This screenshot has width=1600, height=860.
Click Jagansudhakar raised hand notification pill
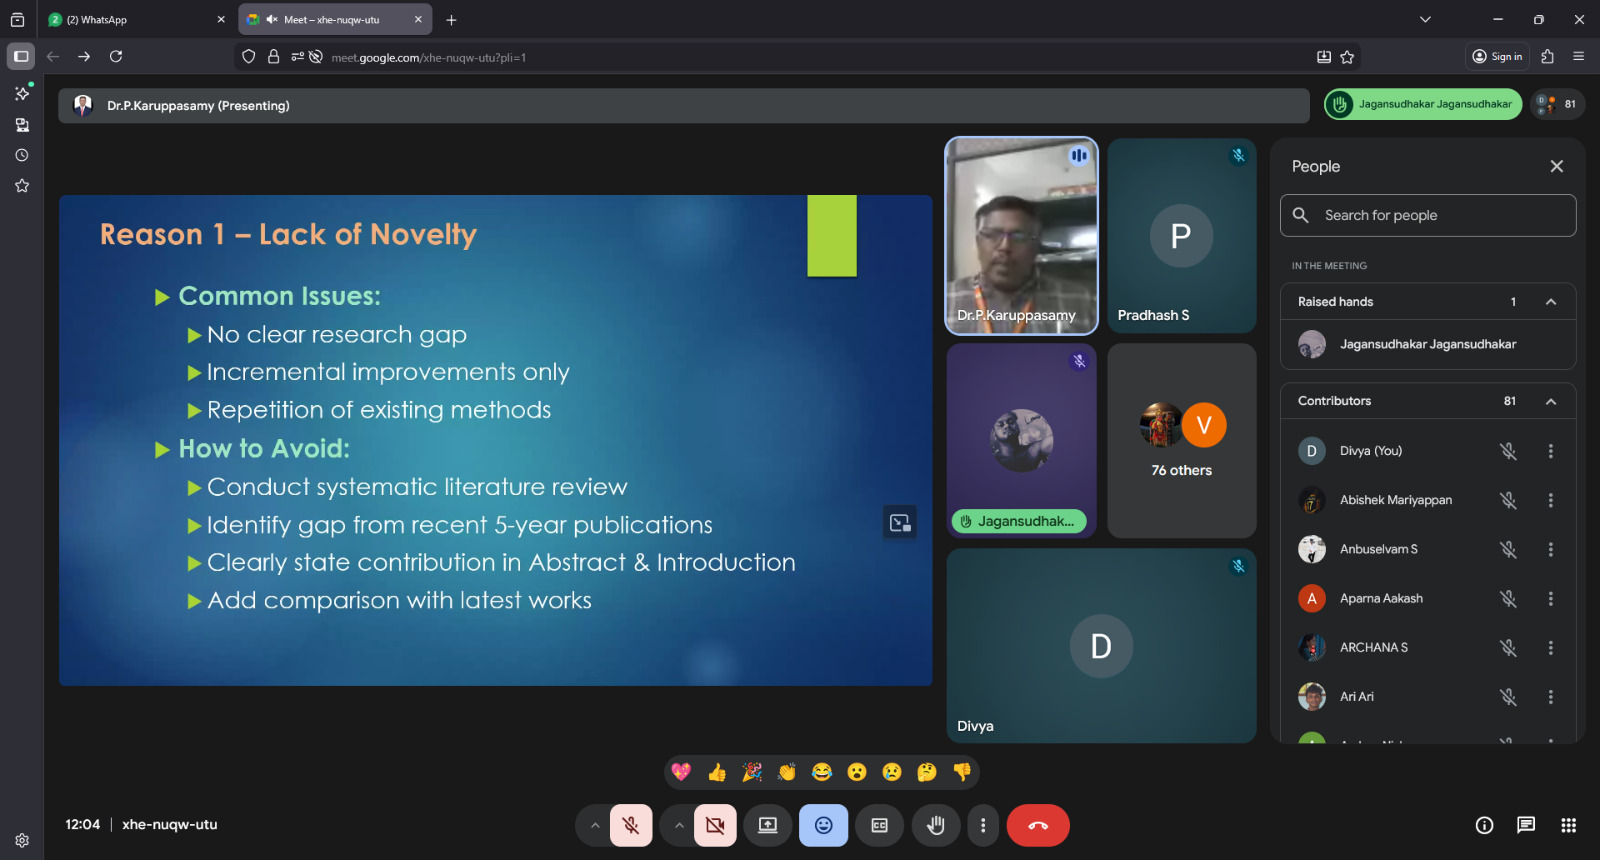point(1423,104)
